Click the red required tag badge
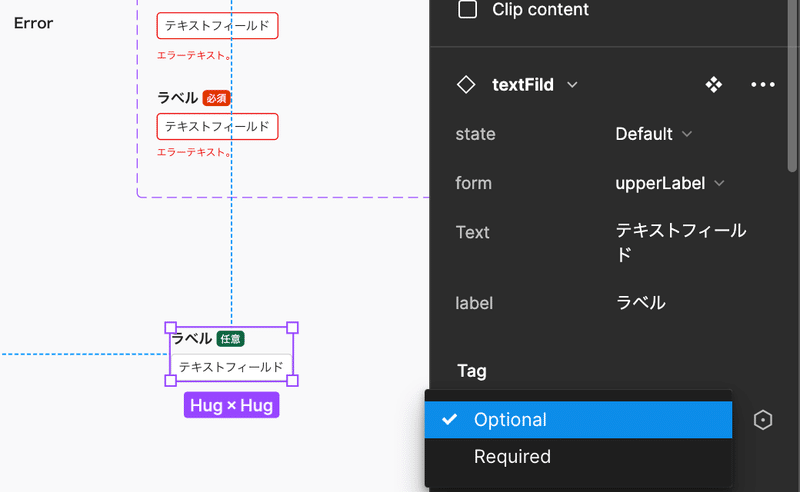This screenshot has width=800, height=492. [216, 98]
